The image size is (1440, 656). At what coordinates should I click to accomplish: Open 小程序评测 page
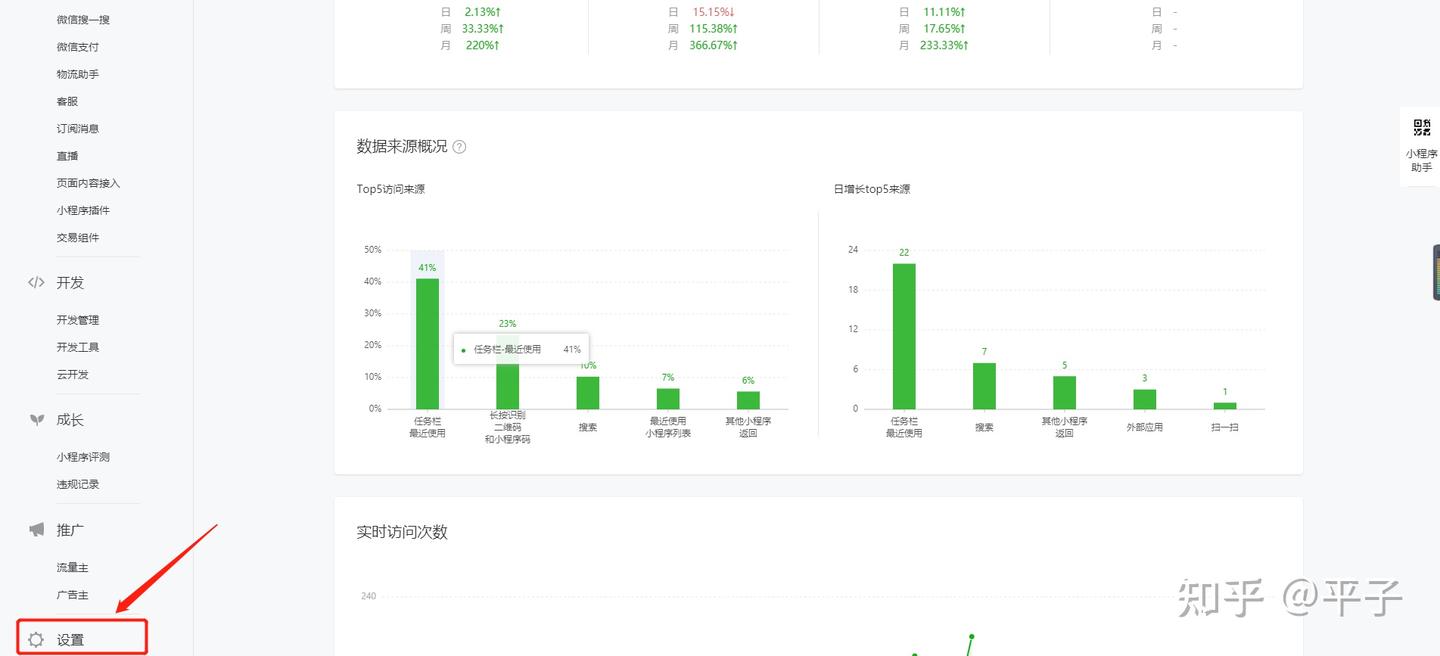(x=83, y=457)
